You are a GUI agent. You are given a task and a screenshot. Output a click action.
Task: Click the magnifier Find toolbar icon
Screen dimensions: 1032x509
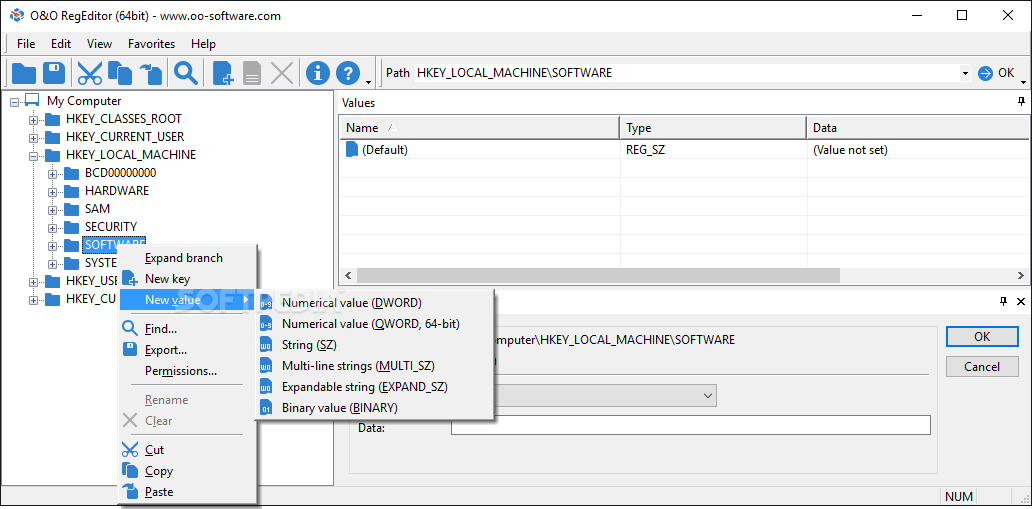click(186, 73)
